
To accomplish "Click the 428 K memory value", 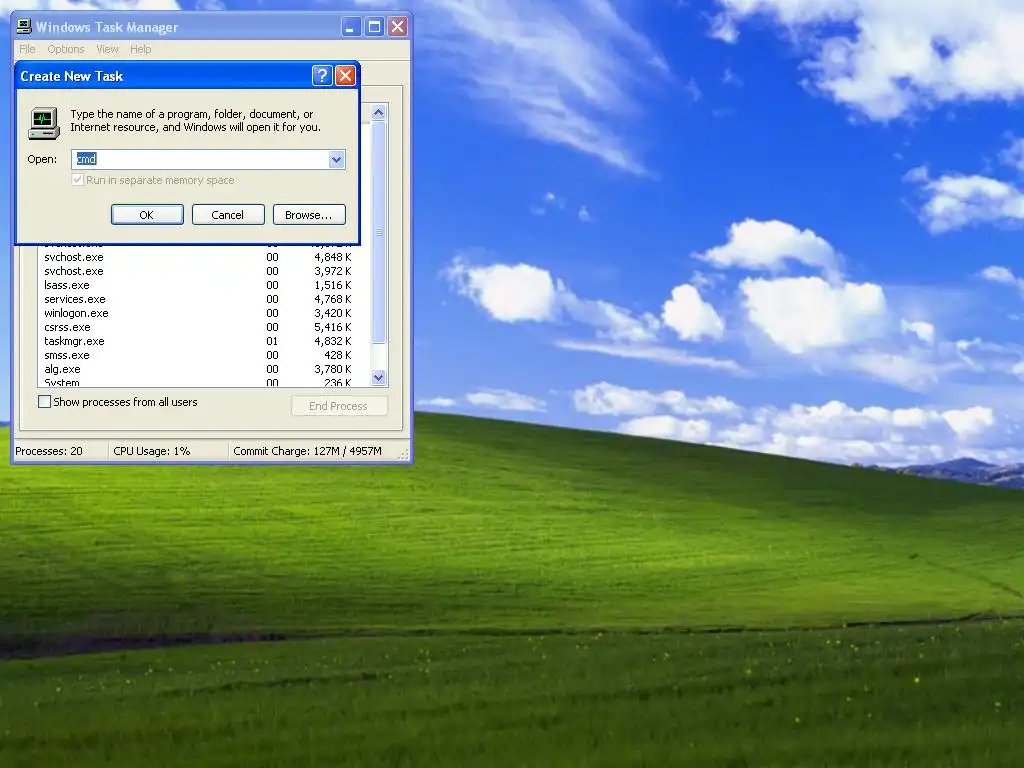I will [338, 355].
